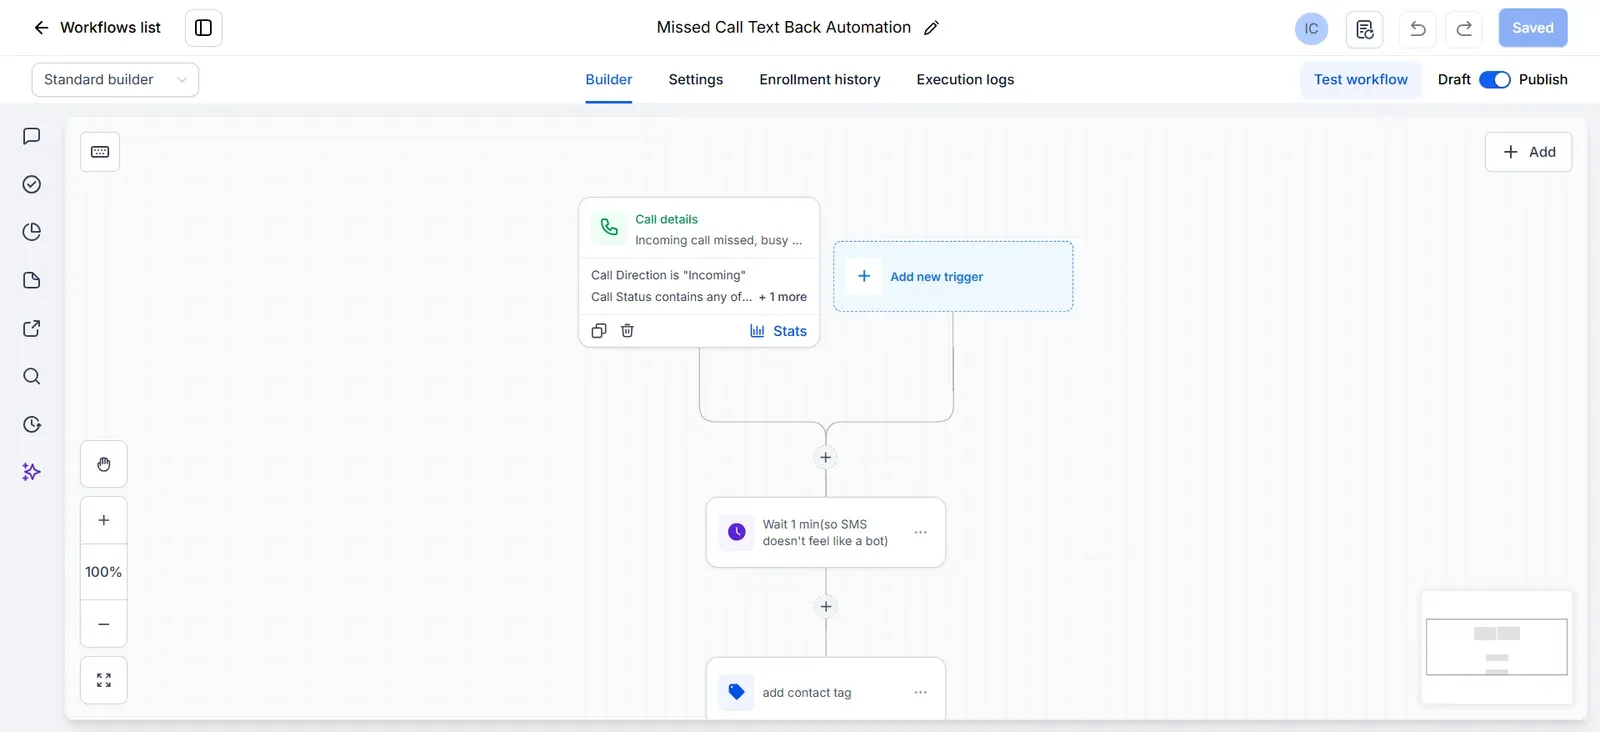
Task: Switch to the Builder tab
Action: (x=609, y=80)
